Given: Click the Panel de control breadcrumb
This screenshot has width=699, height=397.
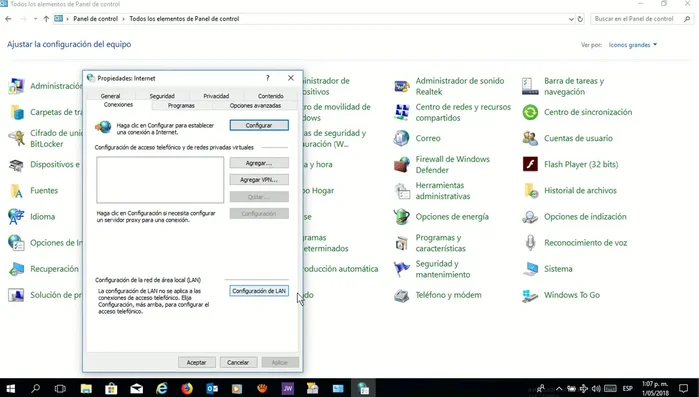Looking at the screenshot, I should click(x=95, y=19).
